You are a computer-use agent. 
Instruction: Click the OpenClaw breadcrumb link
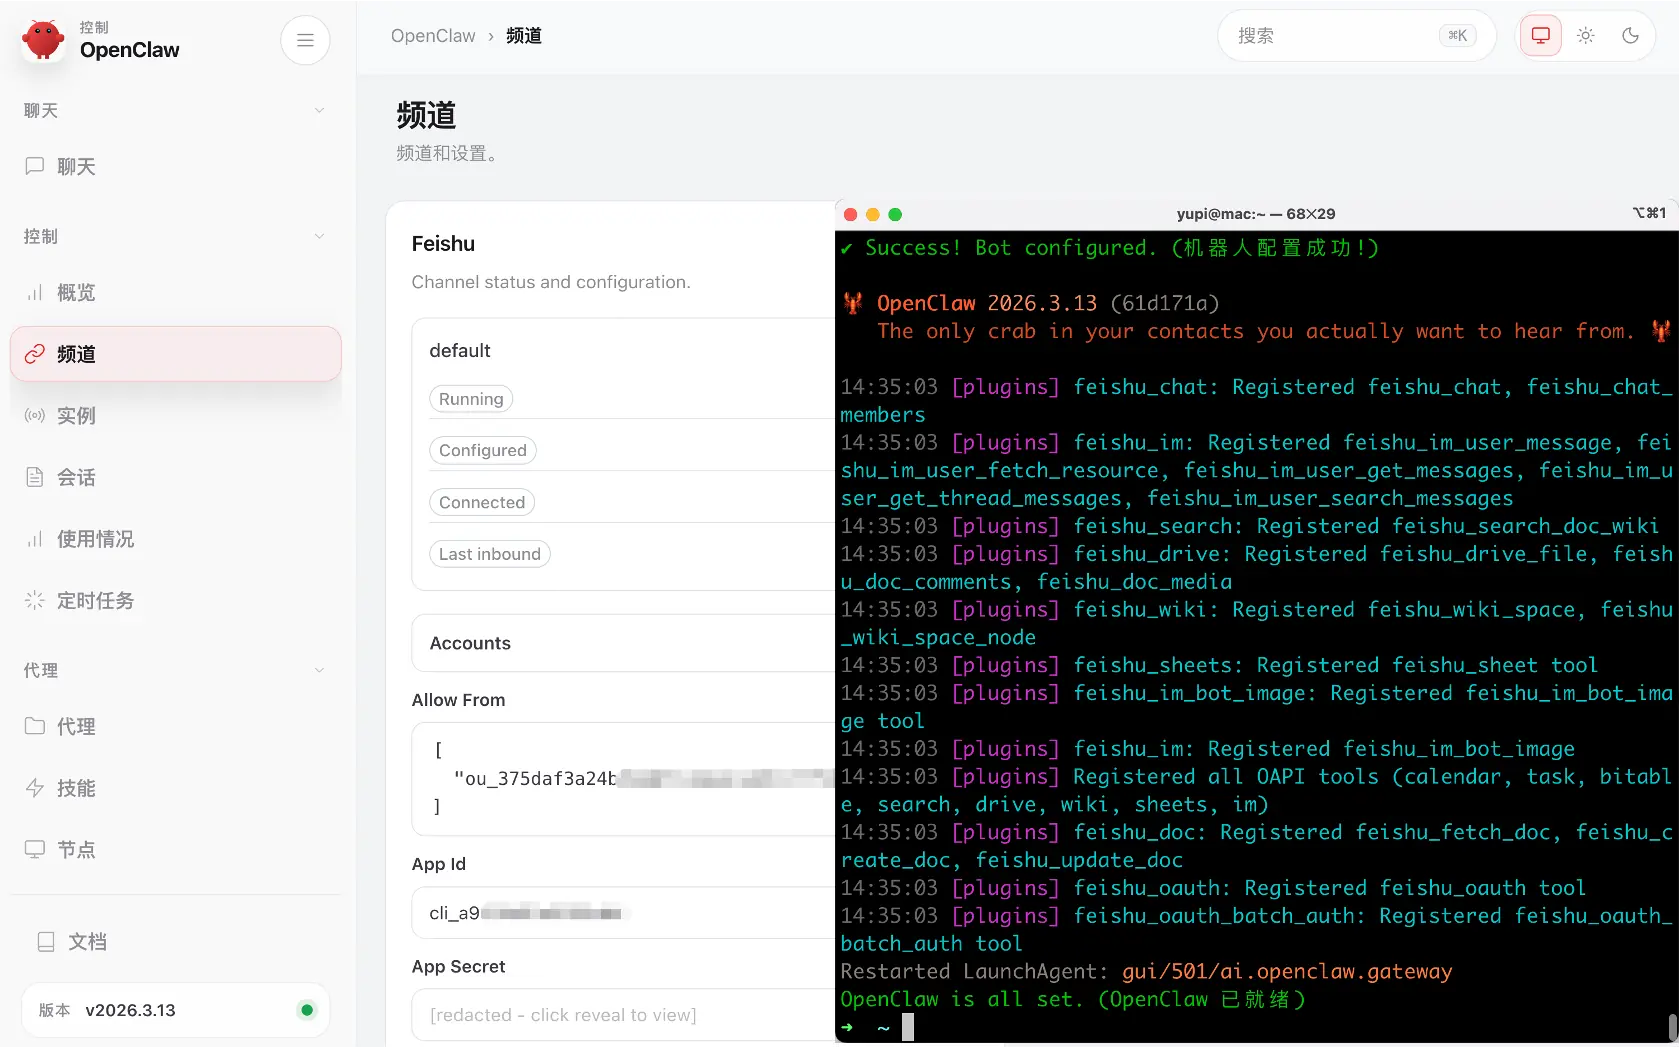click(433, 36)
